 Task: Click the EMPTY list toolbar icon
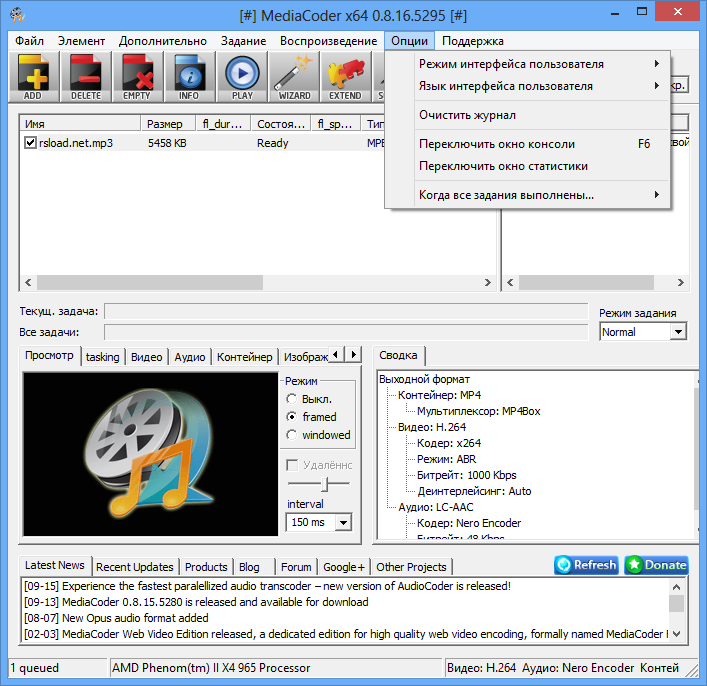tap(138, 77)
